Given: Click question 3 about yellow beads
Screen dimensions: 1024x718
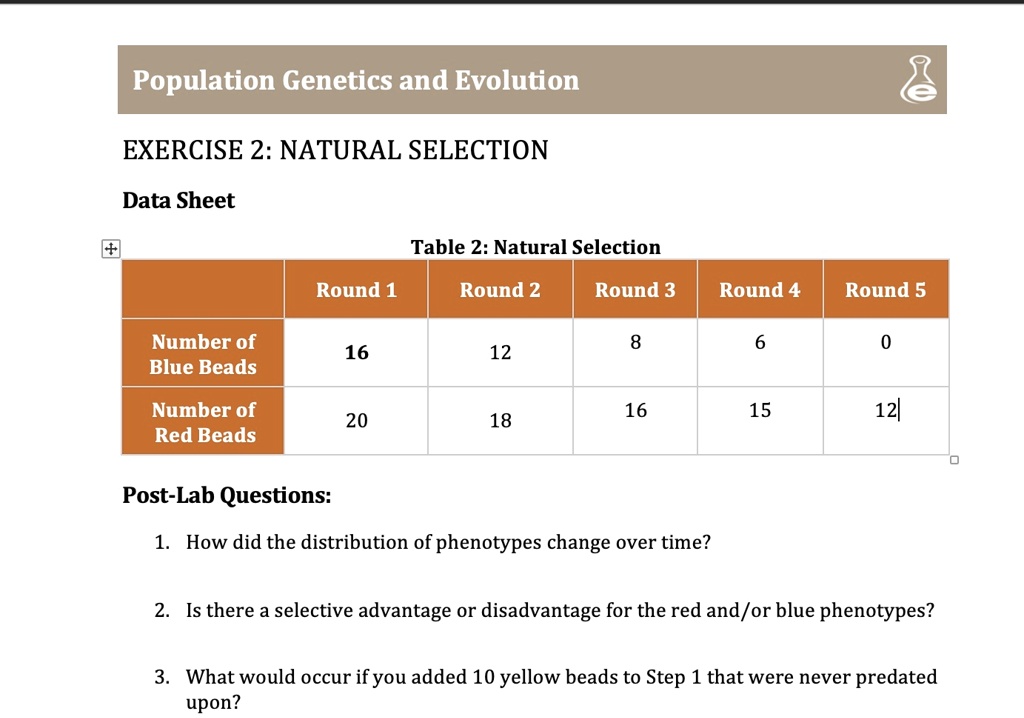Looking at the screenshot, I should tap(561, 677).
